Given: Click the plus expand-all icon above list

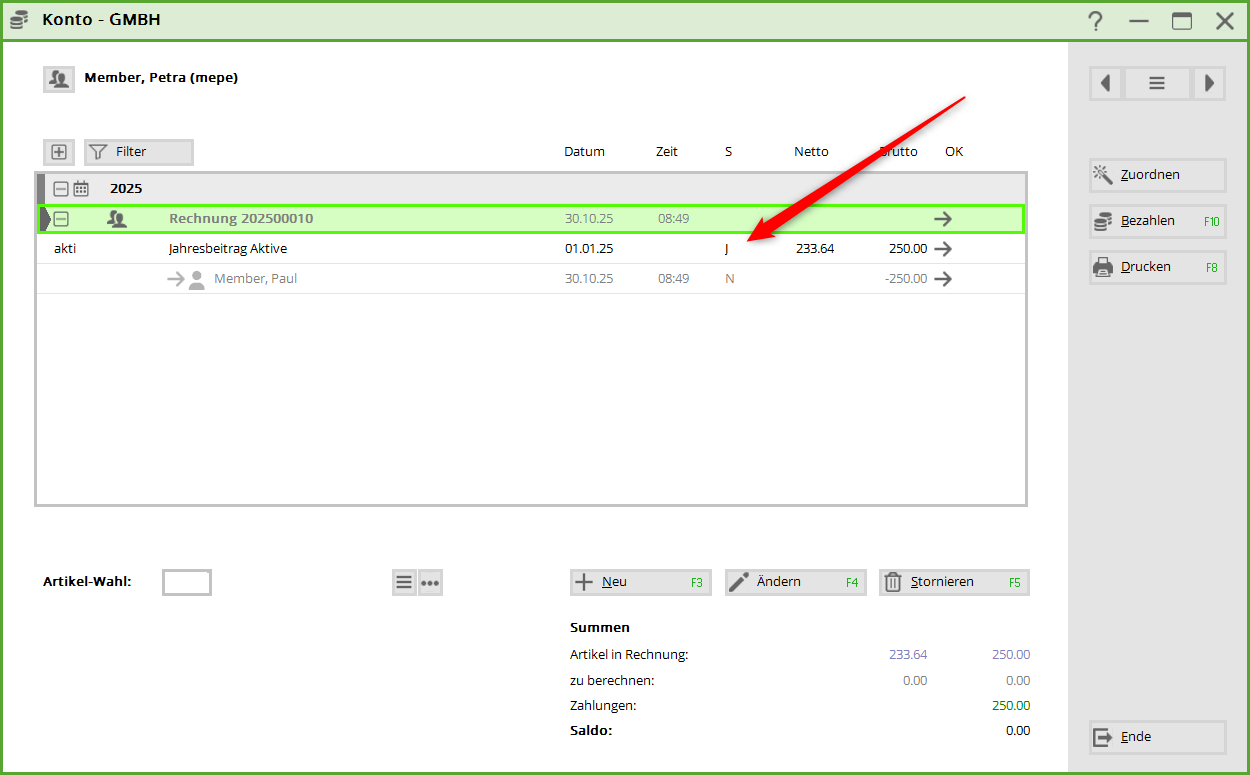Looking at the screenshot, I should [59, 152].
